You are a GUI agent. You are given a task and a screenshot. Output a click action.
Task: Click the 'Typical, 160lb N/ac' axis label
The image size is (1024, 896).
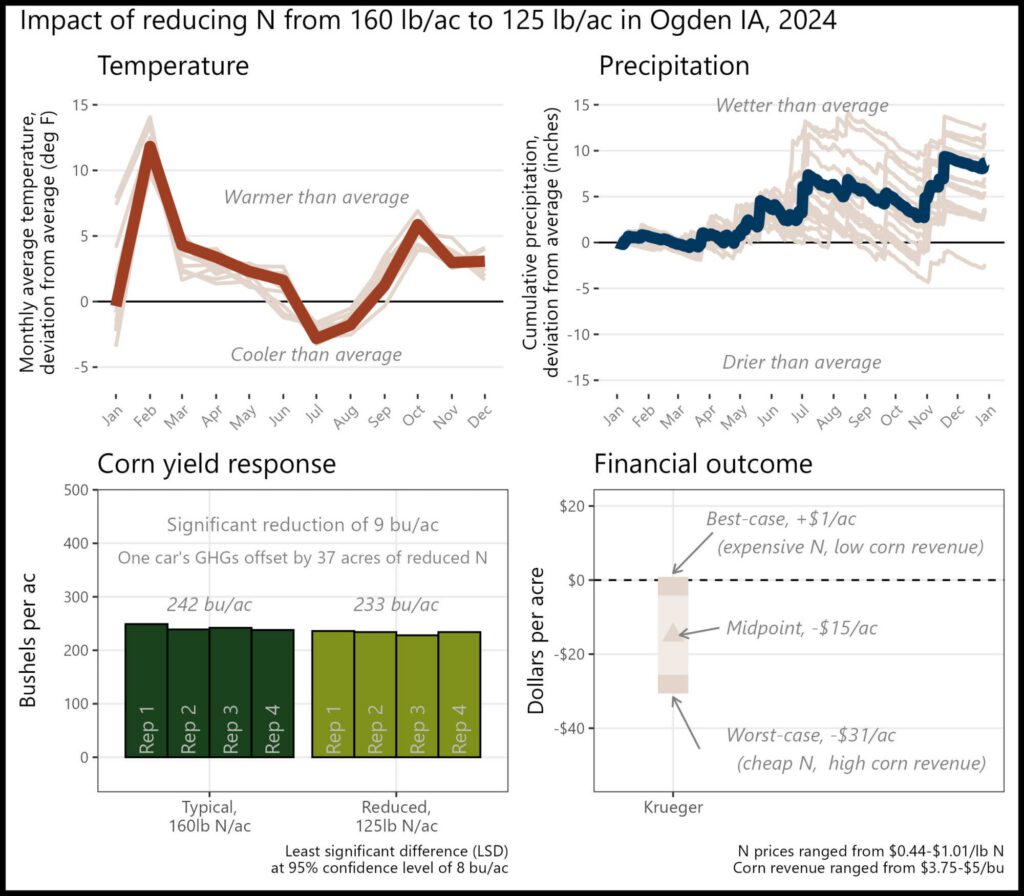pos(210,816)
